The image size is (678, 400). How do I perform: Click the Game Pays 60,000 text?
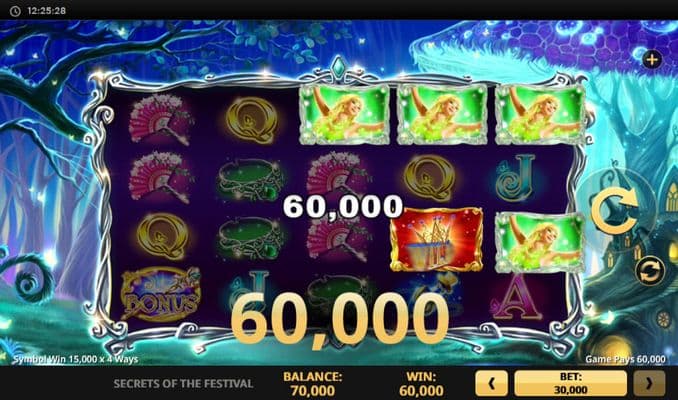625,359
